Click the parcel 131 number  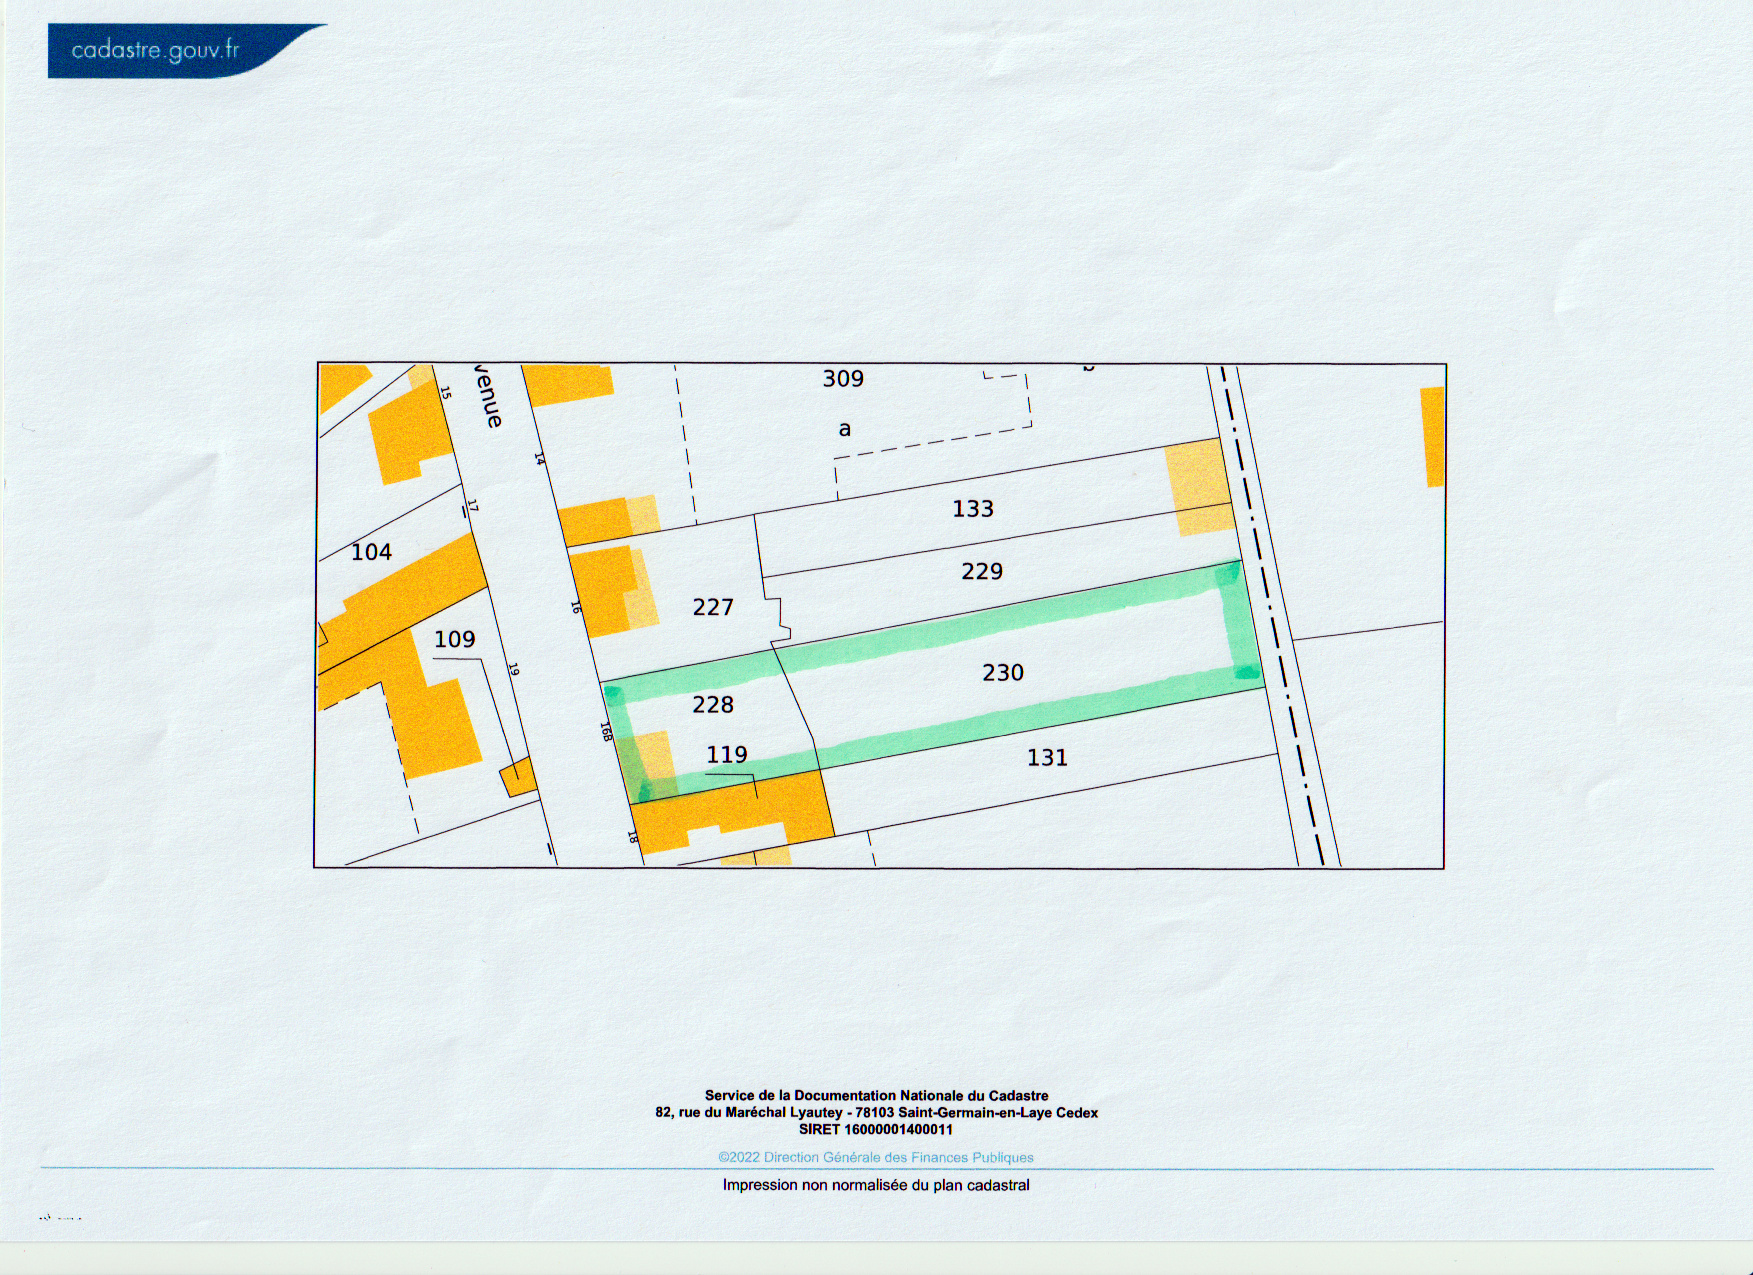(1046, 758)
